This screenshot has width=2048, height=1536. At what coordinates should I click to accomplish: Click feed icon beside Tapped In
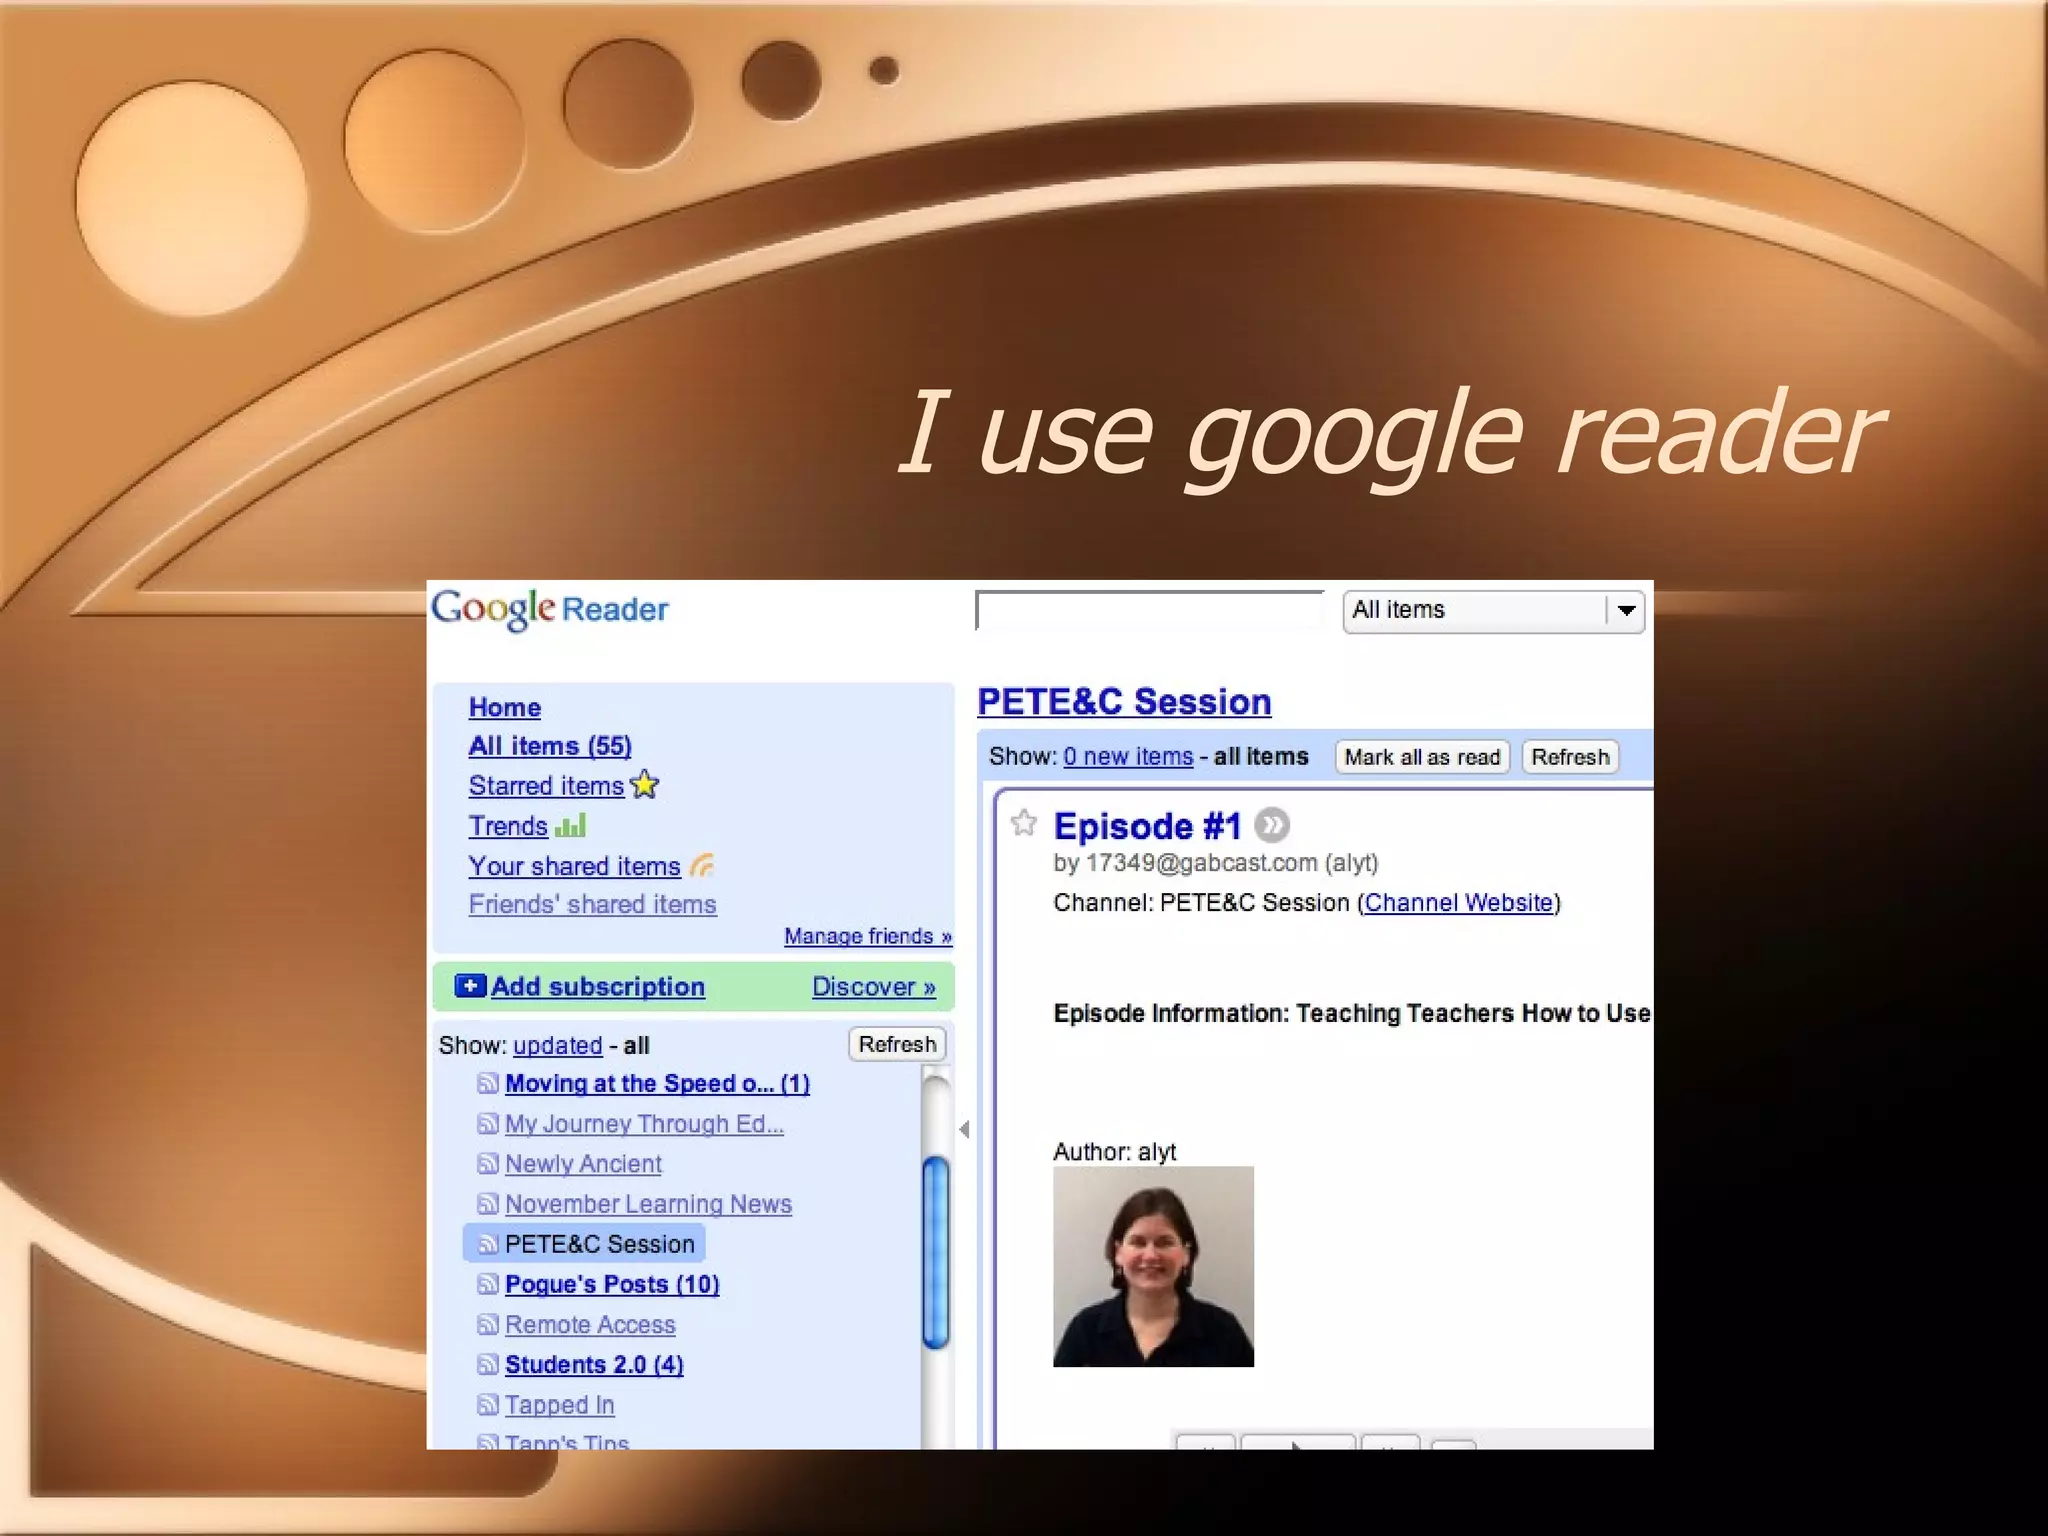click(488, 1404)
